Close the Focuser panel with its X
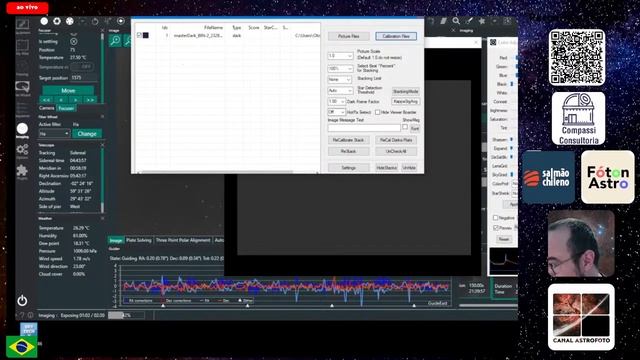 click(102, 31)
